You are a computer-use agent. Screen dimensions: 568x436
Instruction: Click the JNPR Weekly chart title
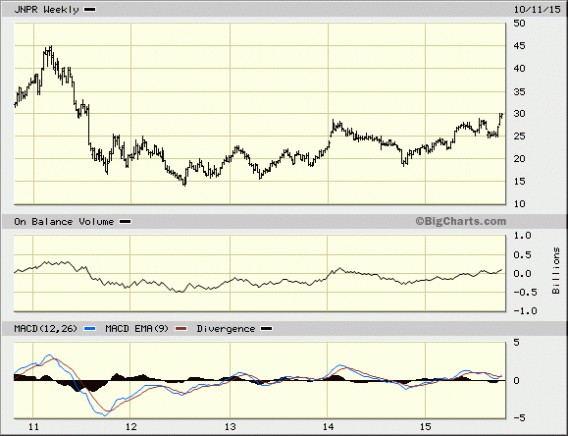[x=46, y=10]
